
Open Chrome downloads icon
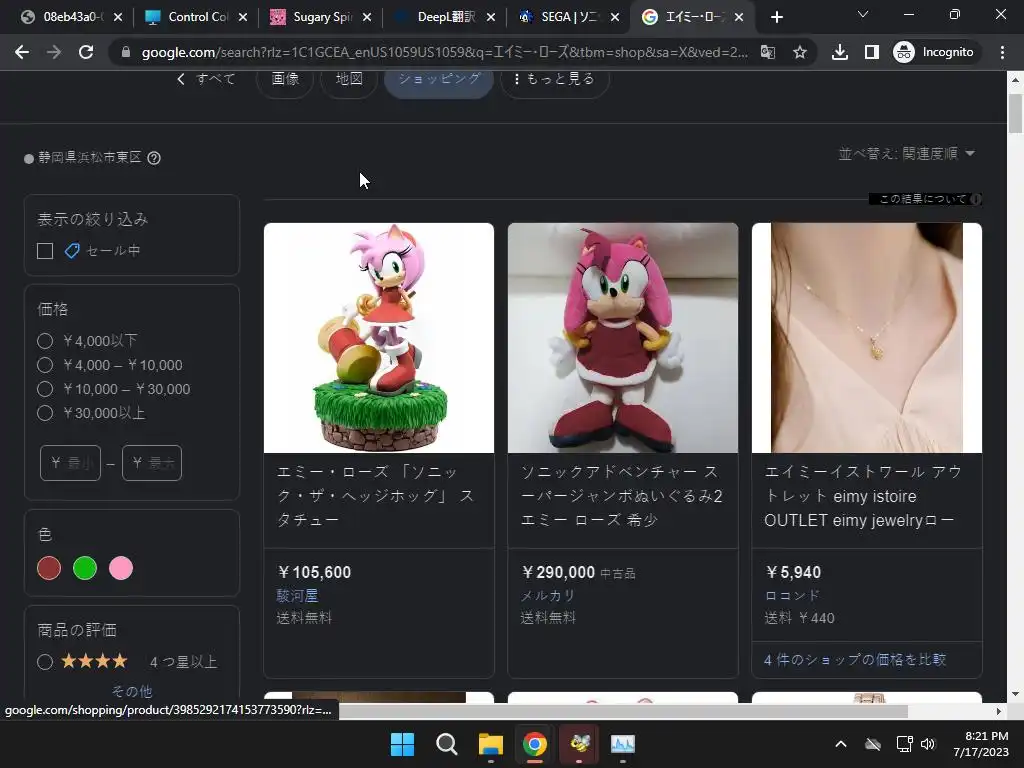pyautogui.click(x=840, y=52)
